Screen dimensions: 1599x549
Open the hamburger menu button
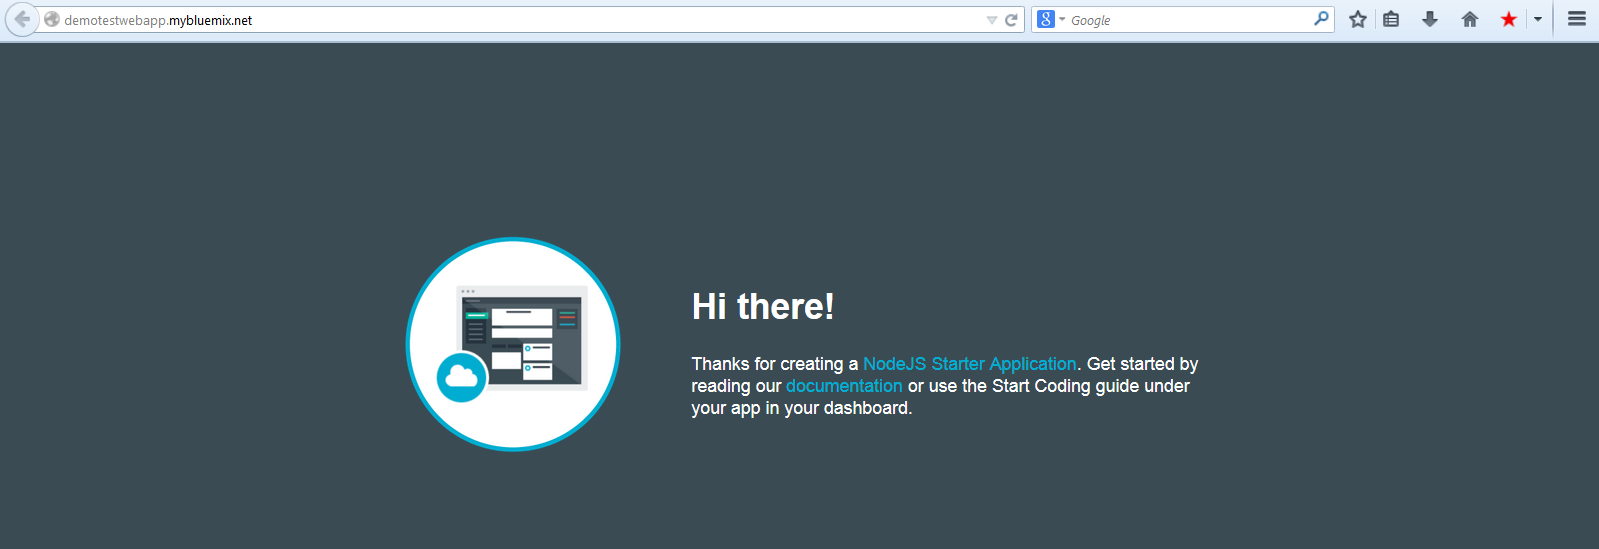(x=1577, y=19)
